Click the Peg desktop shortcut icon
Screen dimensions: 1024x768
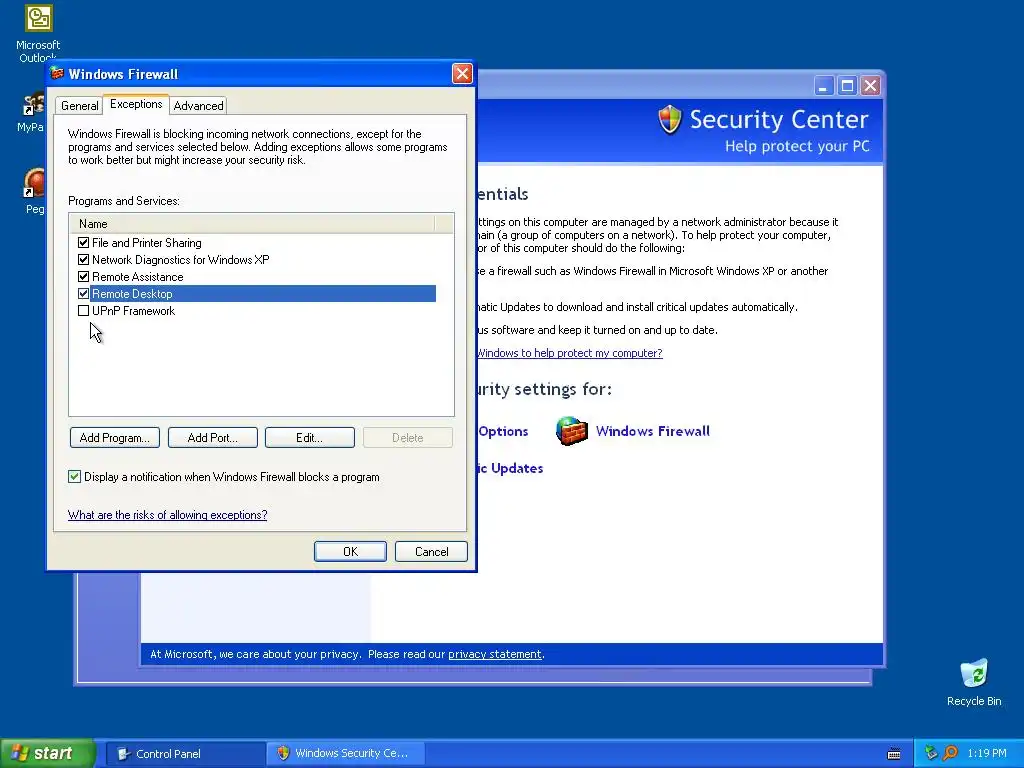[35, 183]
